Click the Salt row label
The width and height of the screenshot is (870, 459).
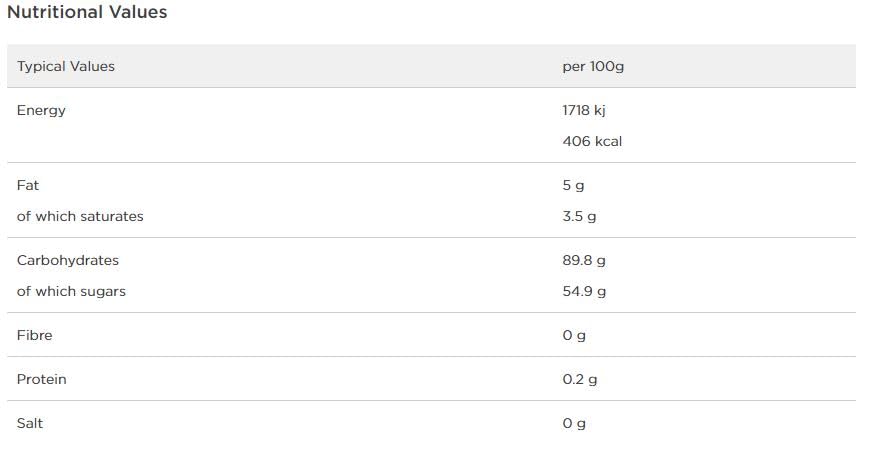(30, 423)
